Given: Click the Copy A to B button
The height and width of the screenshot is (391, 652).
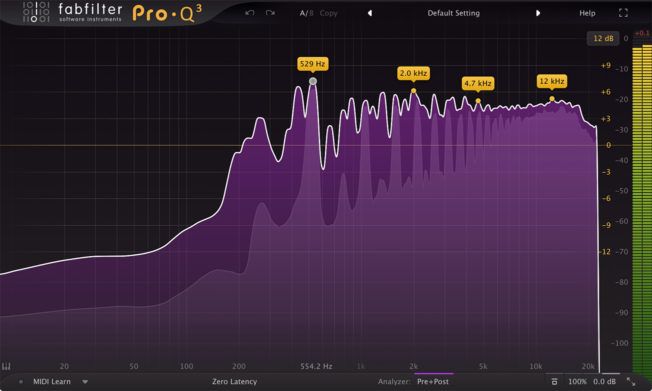Looking at the screenshot, I should [x=328, y=13].
